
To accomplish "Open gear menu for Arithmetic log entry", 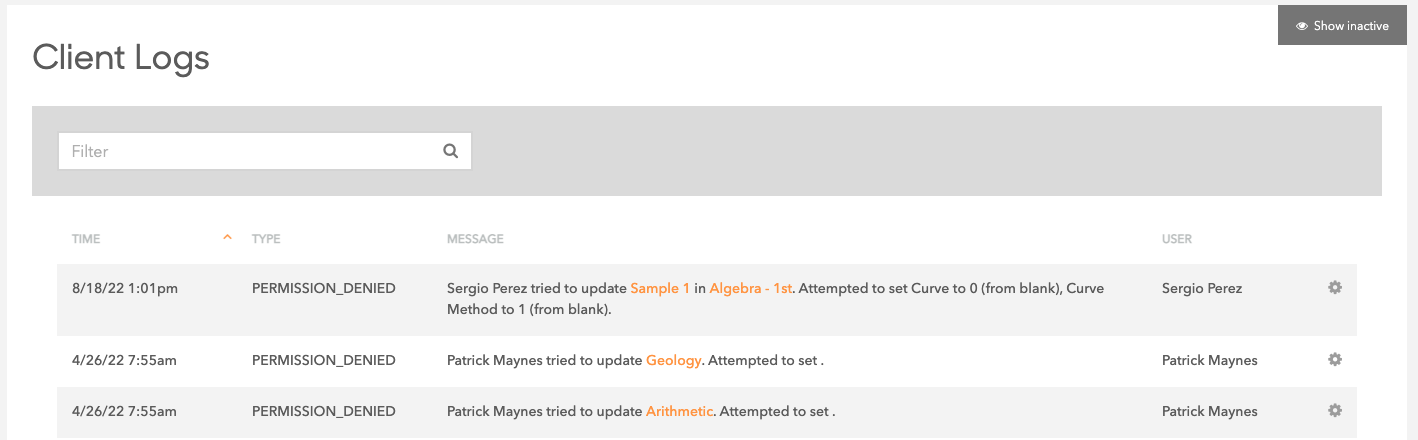I will [x=1334, y=411].
